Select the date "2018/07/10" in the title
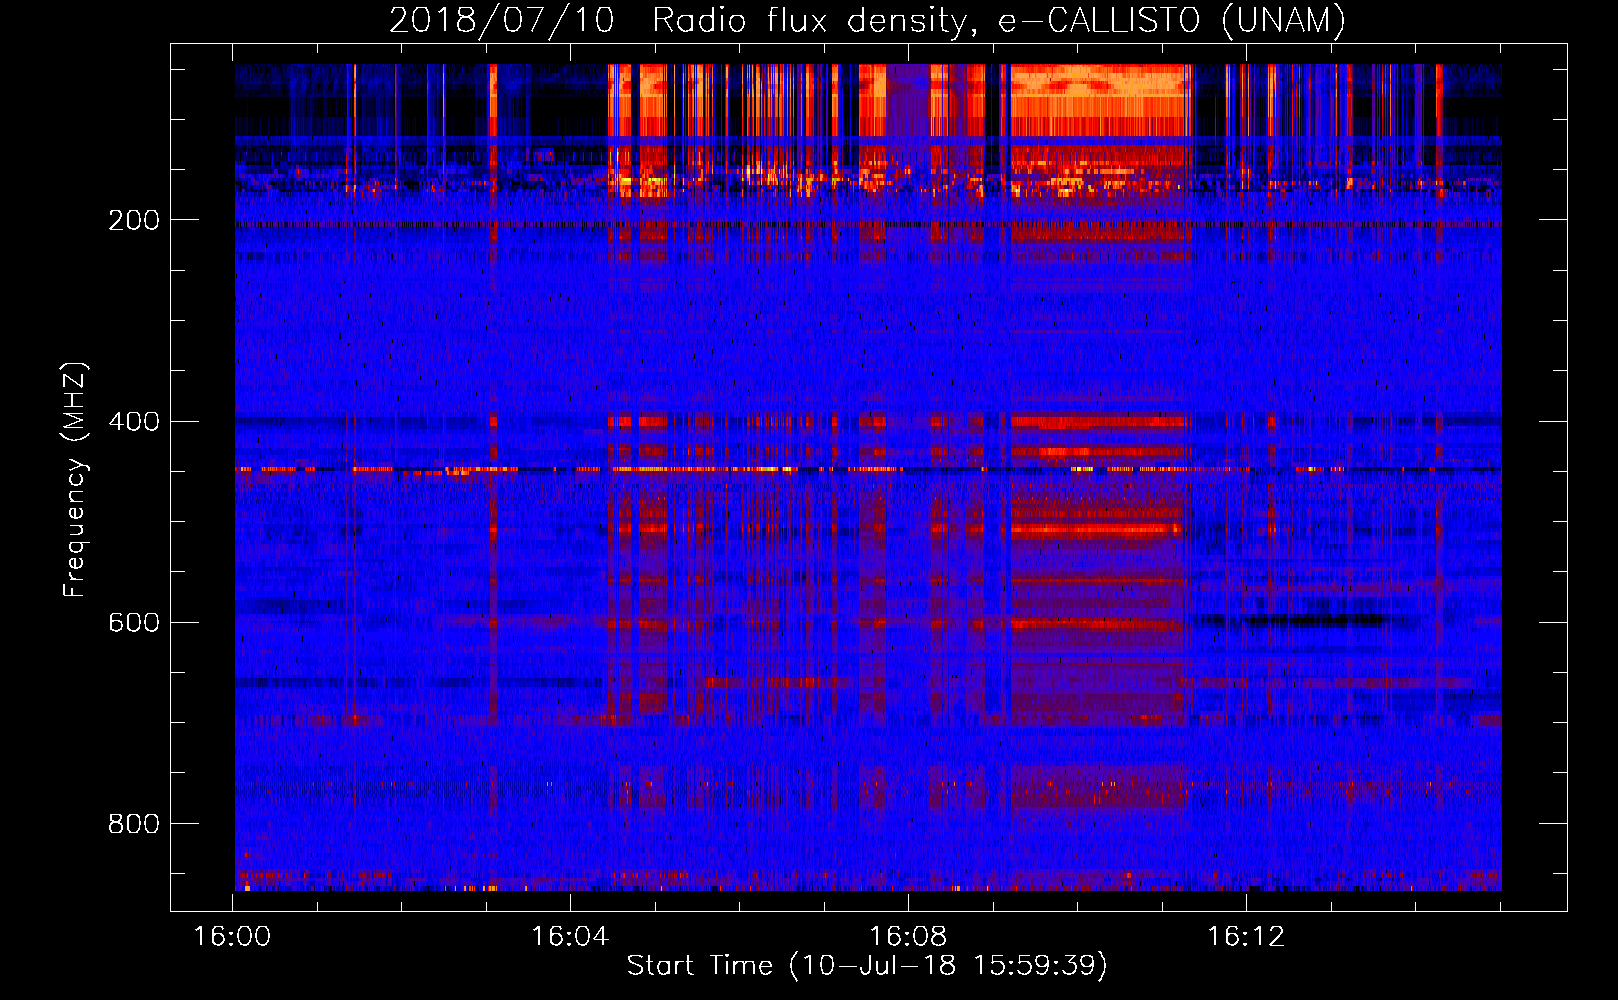This screenshot has width=1618, height=1000. click(501, 20)
